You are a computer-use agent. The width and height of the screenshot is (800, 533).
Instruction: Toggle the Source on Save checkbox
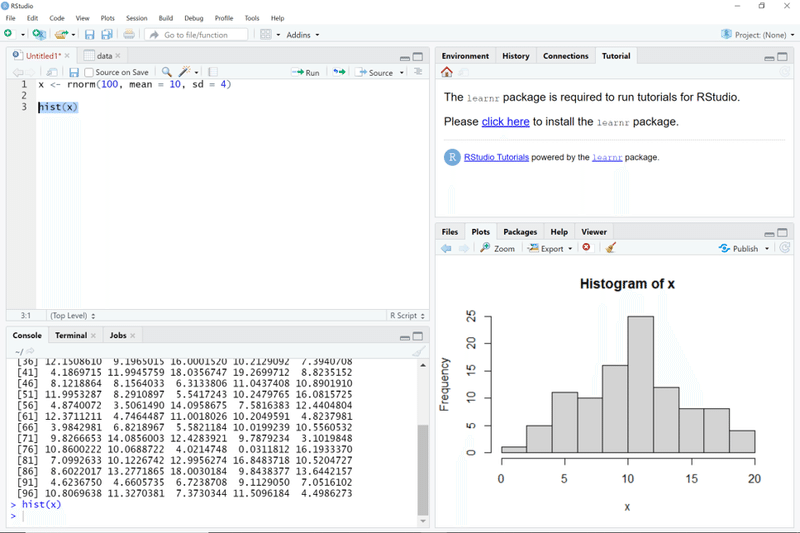pyautogui.click(x=89, y=72)
